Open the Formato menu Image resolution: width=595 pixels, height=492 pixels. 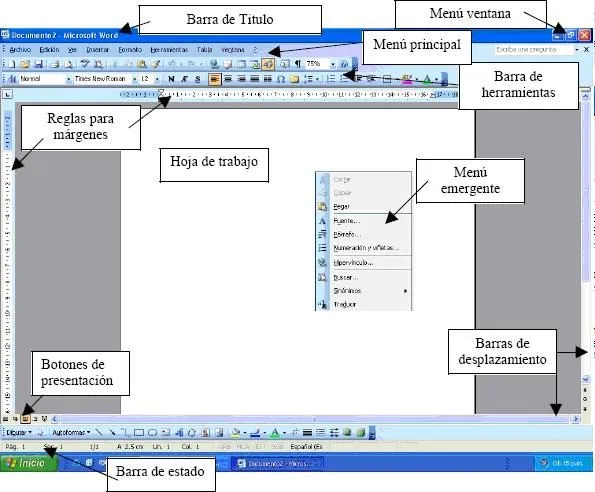130,50
